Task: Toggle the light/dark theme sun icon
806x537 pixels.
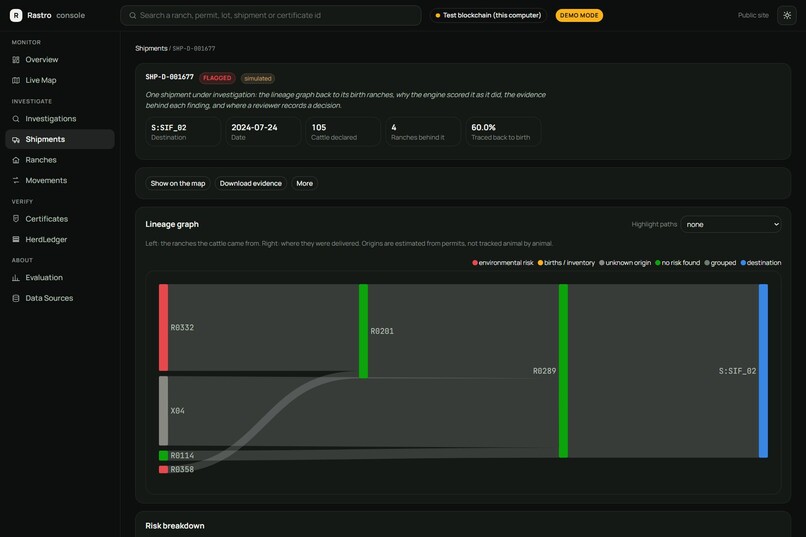Action: [x=787, y=15]
